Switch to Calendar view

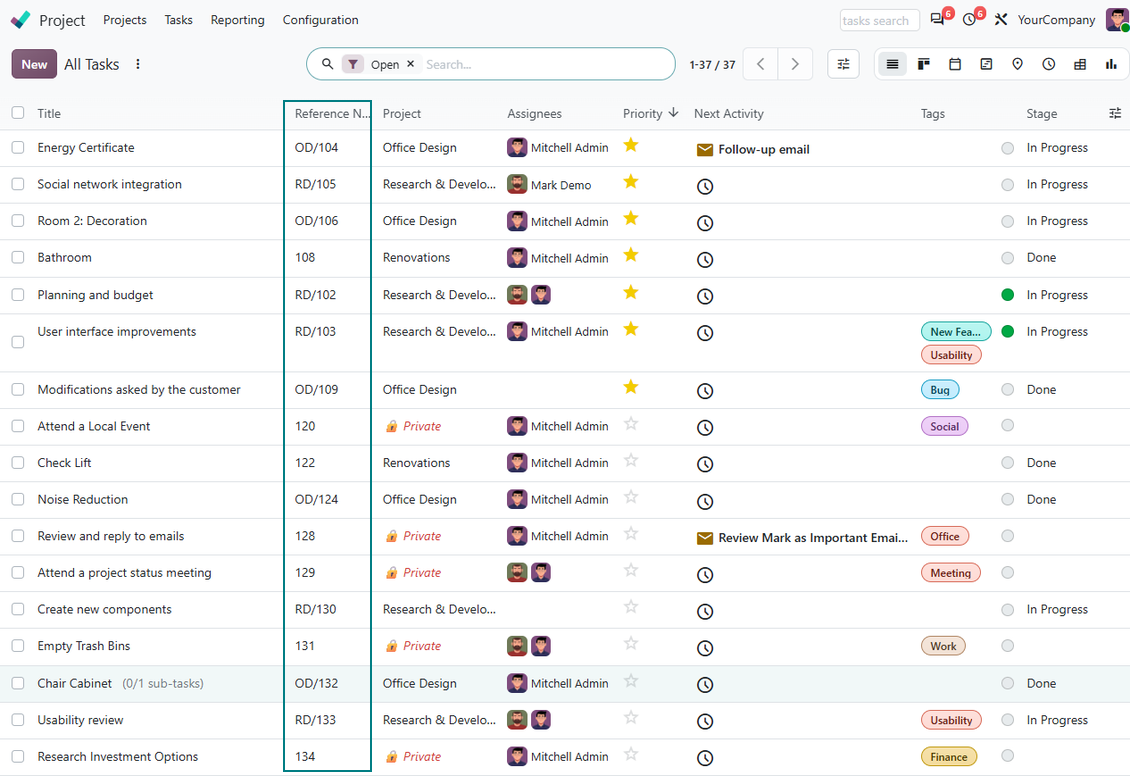pos(955,64)
